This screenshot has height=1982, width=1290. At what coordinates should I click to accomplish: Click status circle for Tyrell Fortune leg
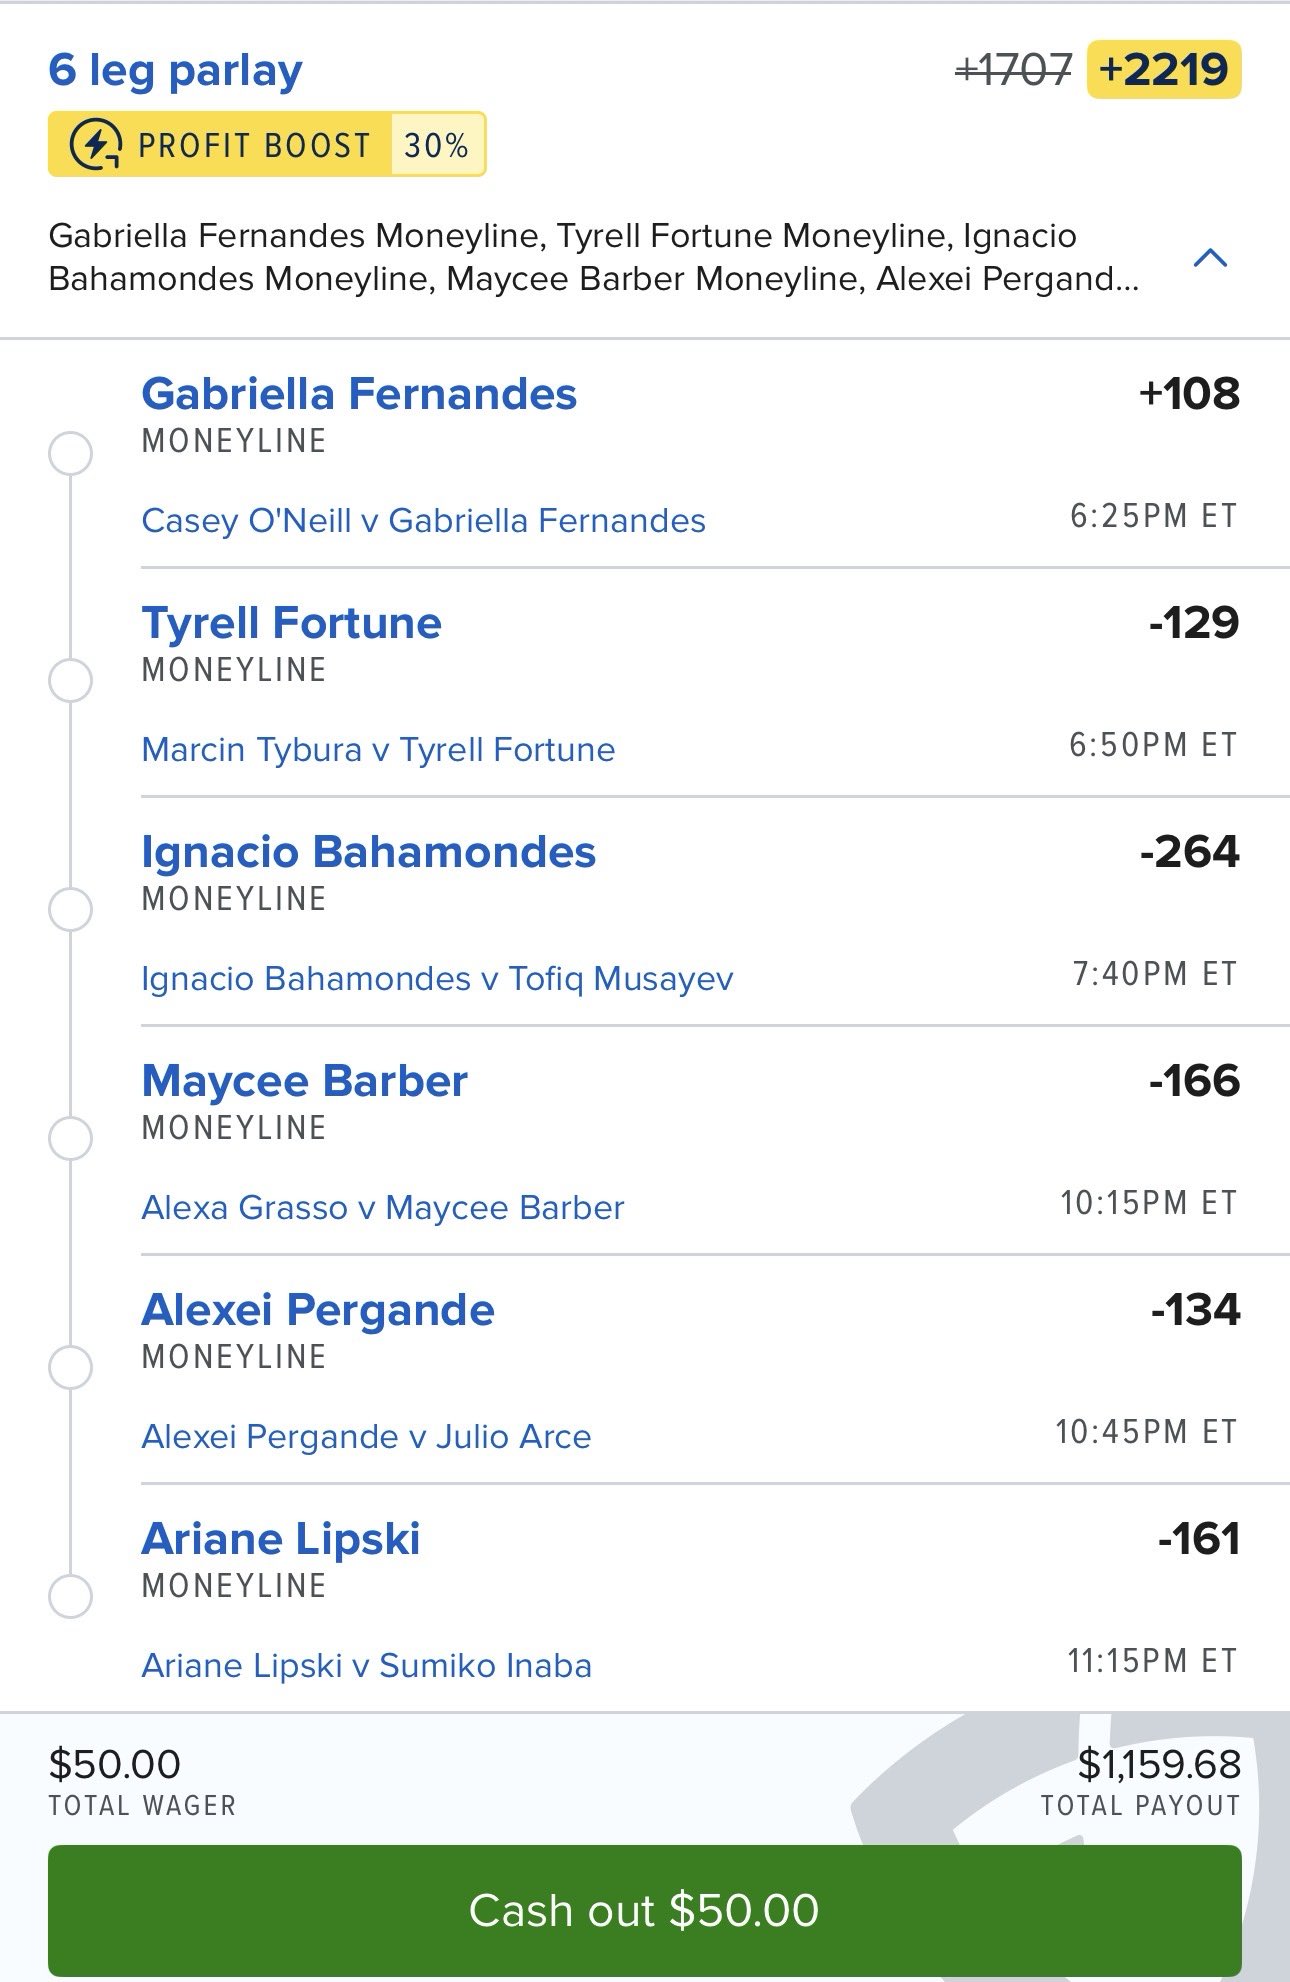click(x=70, y=681)
